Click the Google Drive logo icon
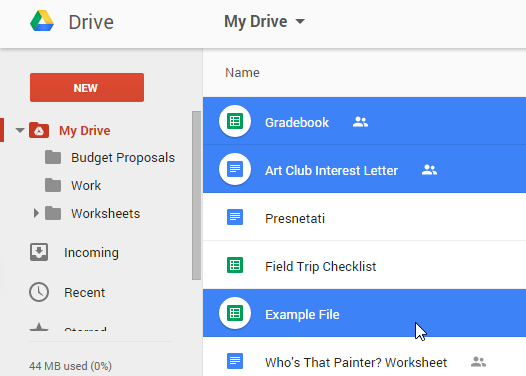Screen dimensions: 526x376 42,21
